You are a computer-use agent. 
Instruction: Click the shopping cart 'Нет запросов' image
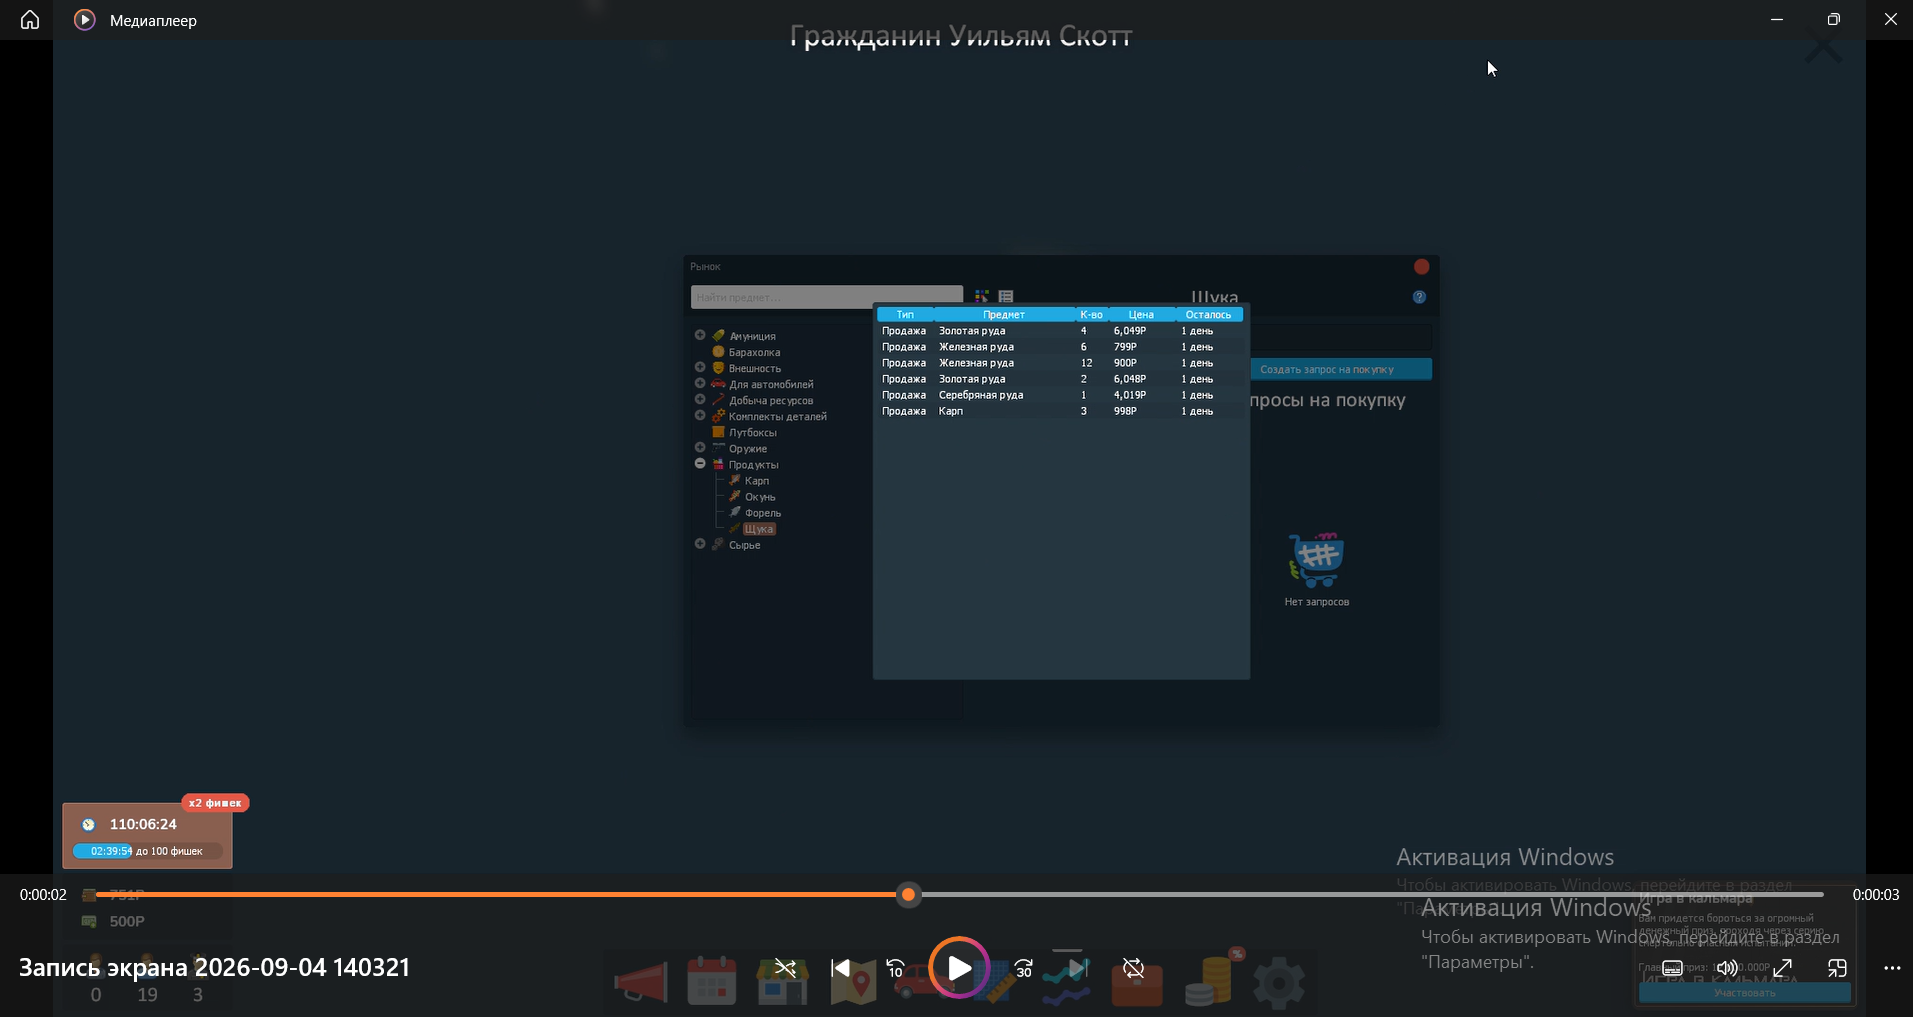coord(1316,560)
